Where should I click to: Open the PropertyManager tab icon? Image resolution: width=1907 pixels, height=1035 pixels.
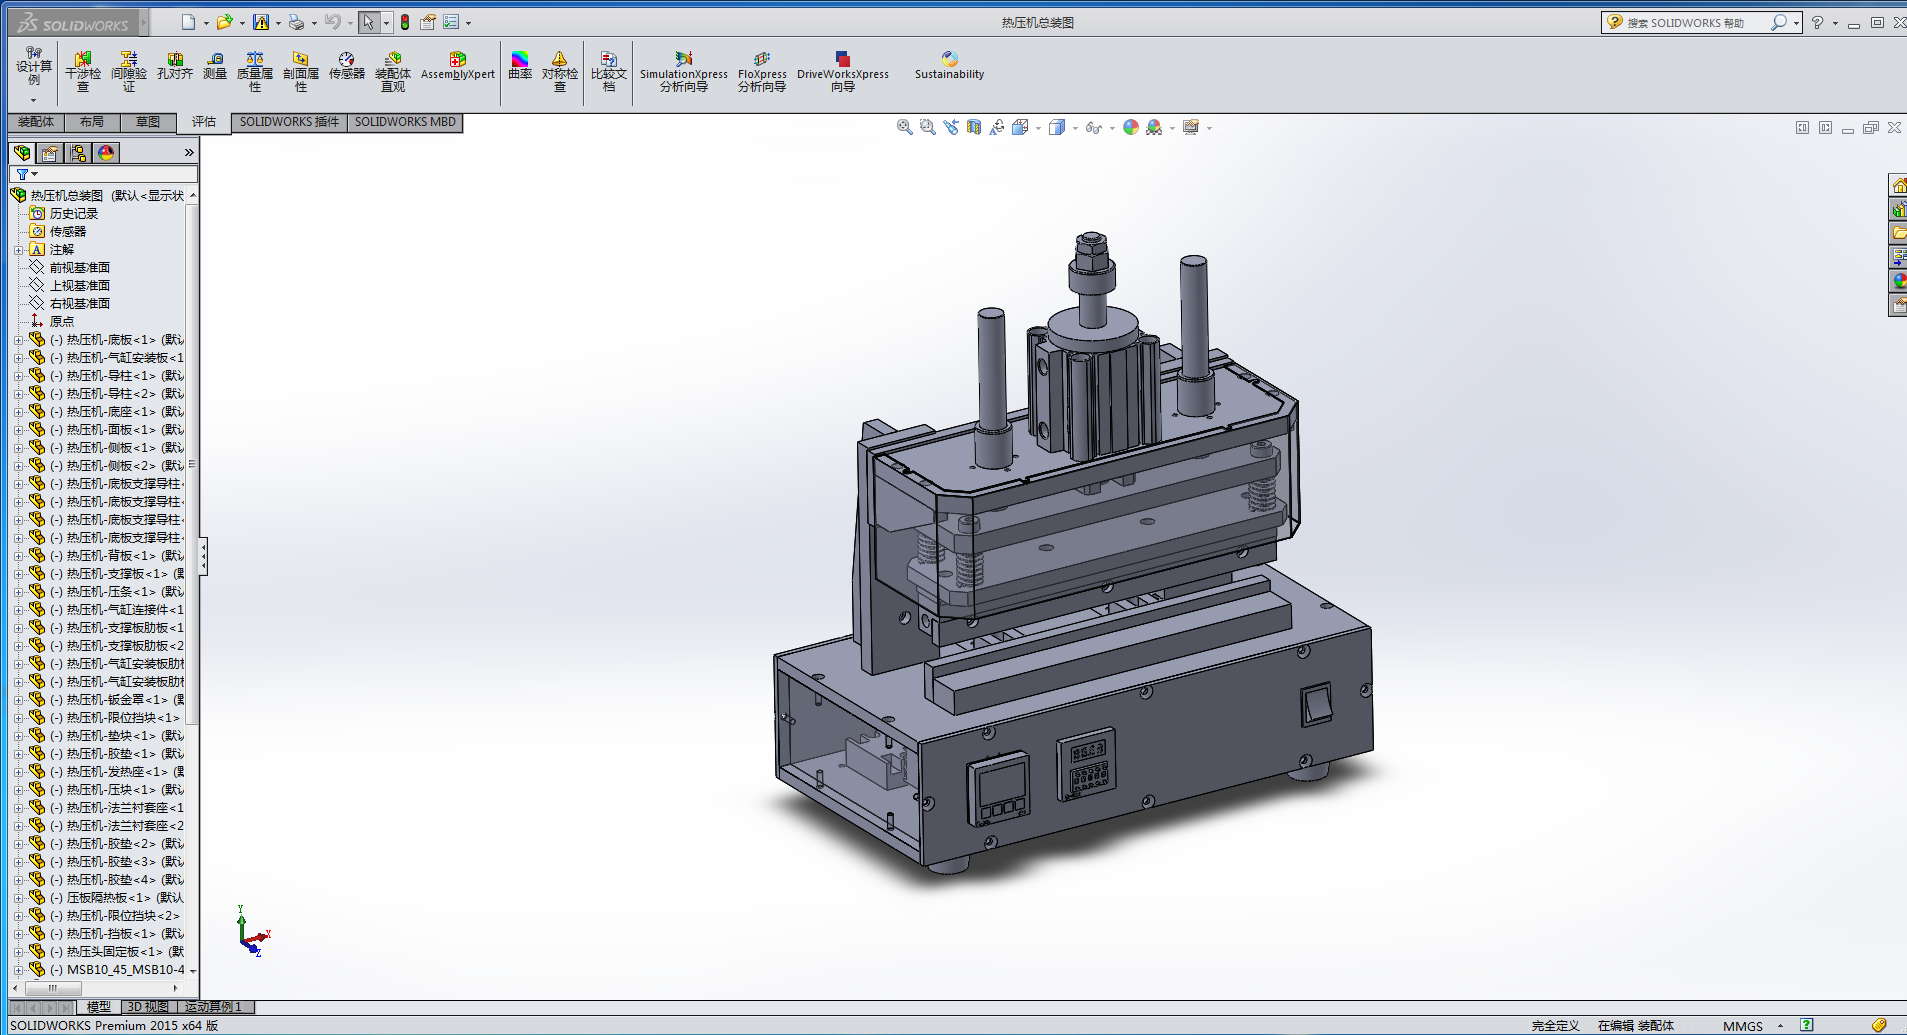(x=50, y=153)
